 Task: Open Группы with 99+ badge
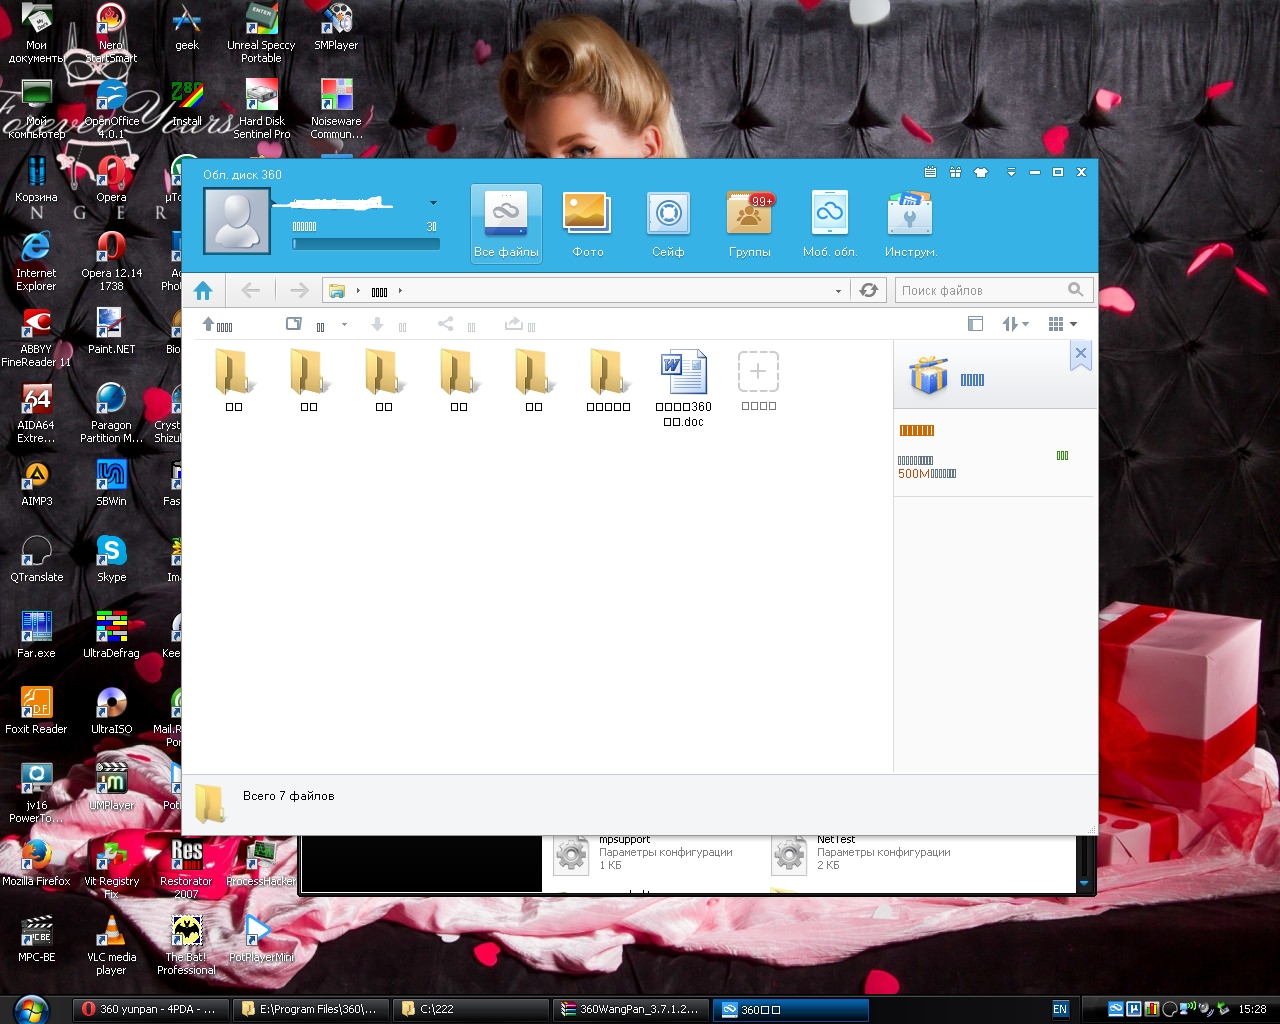[749, 224]
